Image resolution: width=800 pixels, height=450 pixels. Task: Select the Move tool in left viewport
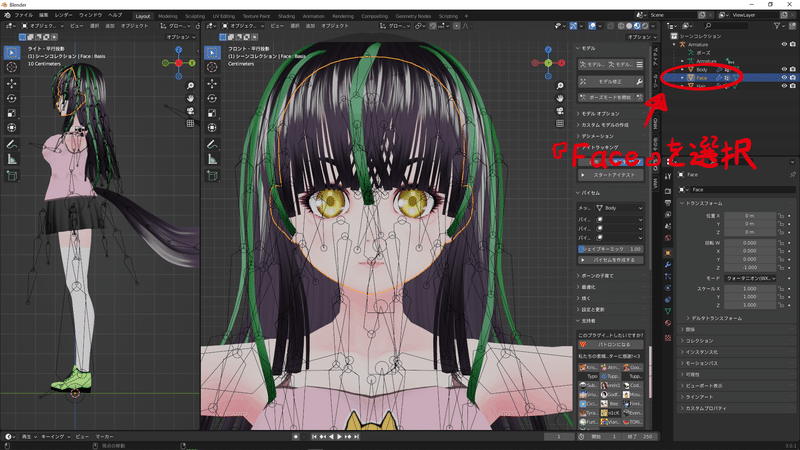(x=12, y=83)
